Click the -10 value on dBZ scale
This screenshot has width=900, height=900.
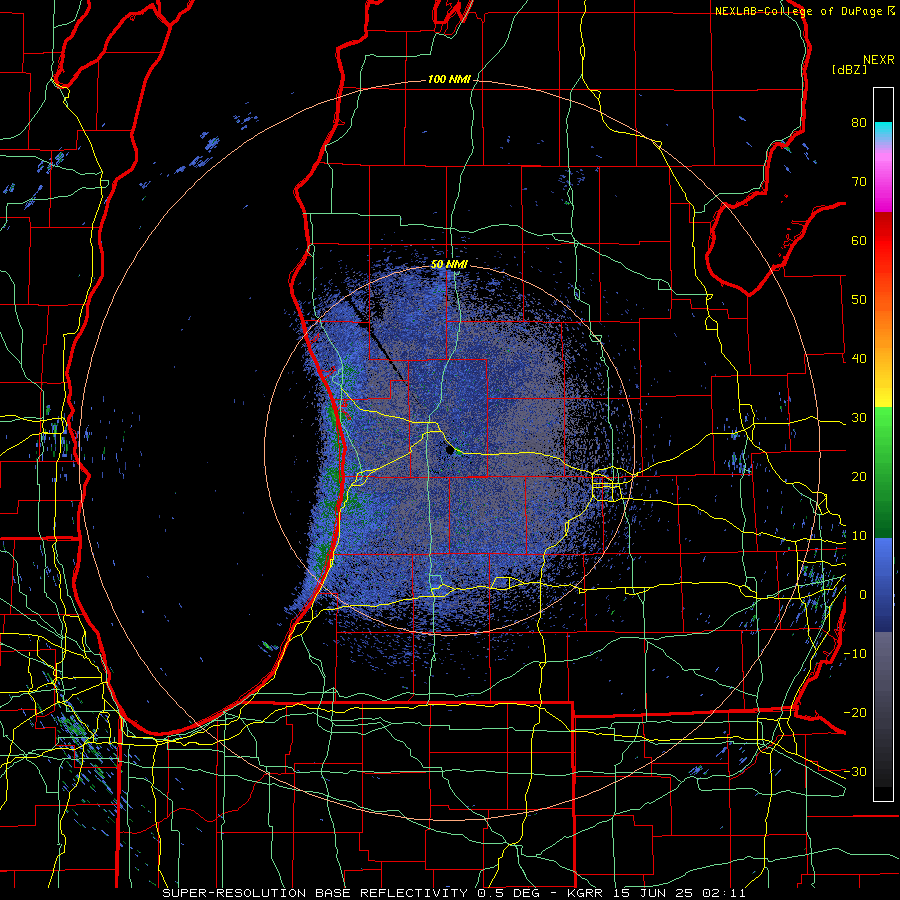pyautogui.click(x=855, y=654)
